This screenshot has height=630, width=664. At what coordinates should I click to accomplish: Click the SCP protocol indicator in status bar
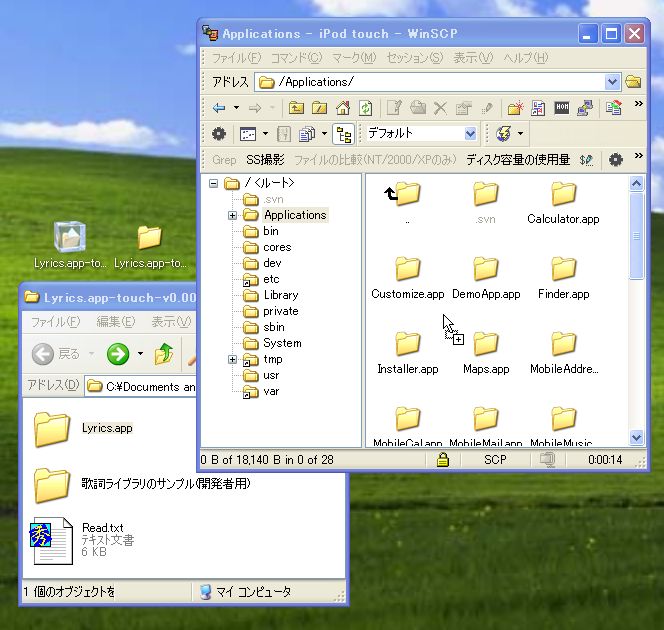[495, 459]
